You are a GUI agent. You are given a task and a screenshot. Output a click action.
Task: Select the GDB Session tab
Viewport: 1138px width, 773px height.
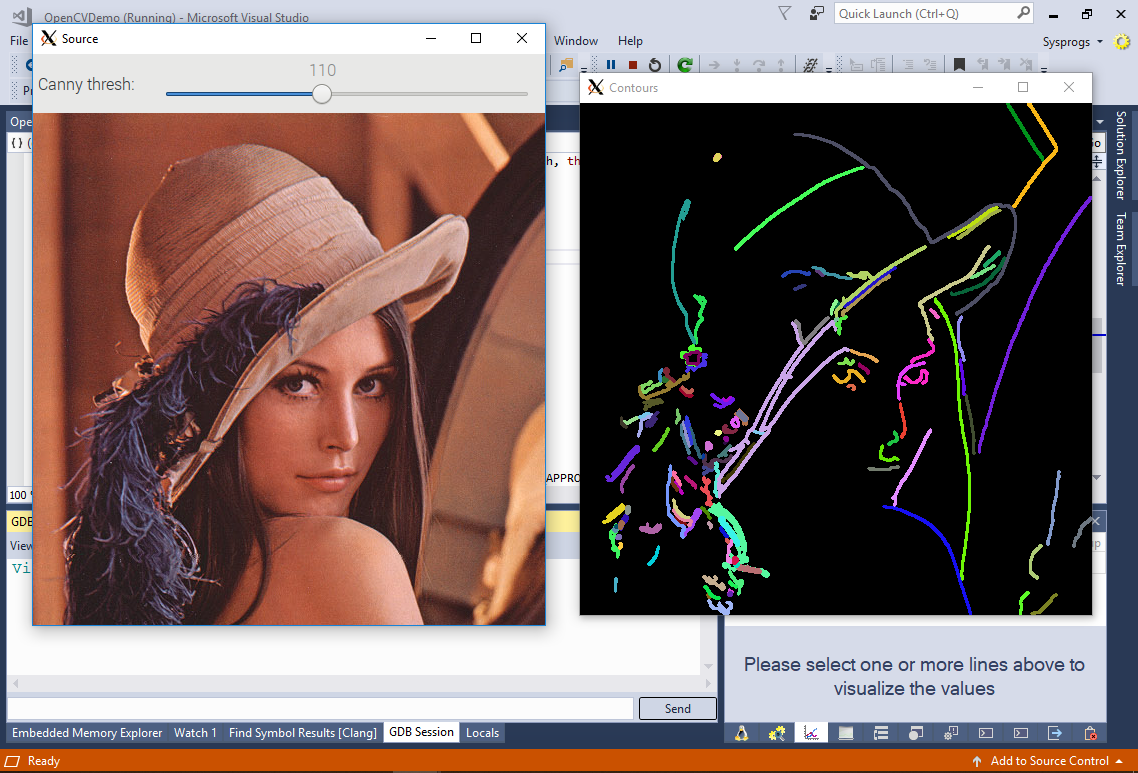[421, 732]
